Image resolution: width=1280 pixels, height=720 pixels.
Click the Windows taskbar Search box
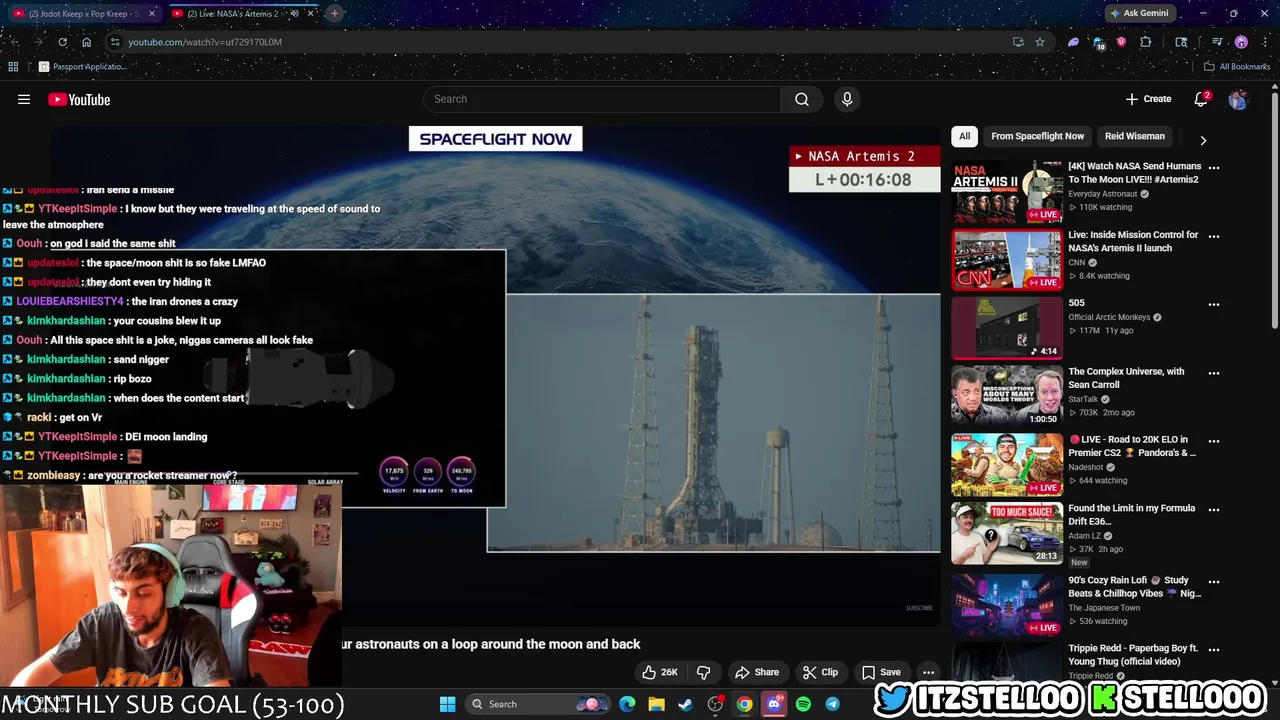pos(539,704)
